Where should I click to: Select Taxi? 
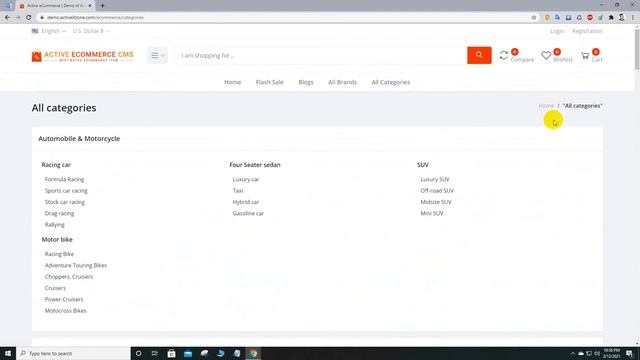pos(238,191)
